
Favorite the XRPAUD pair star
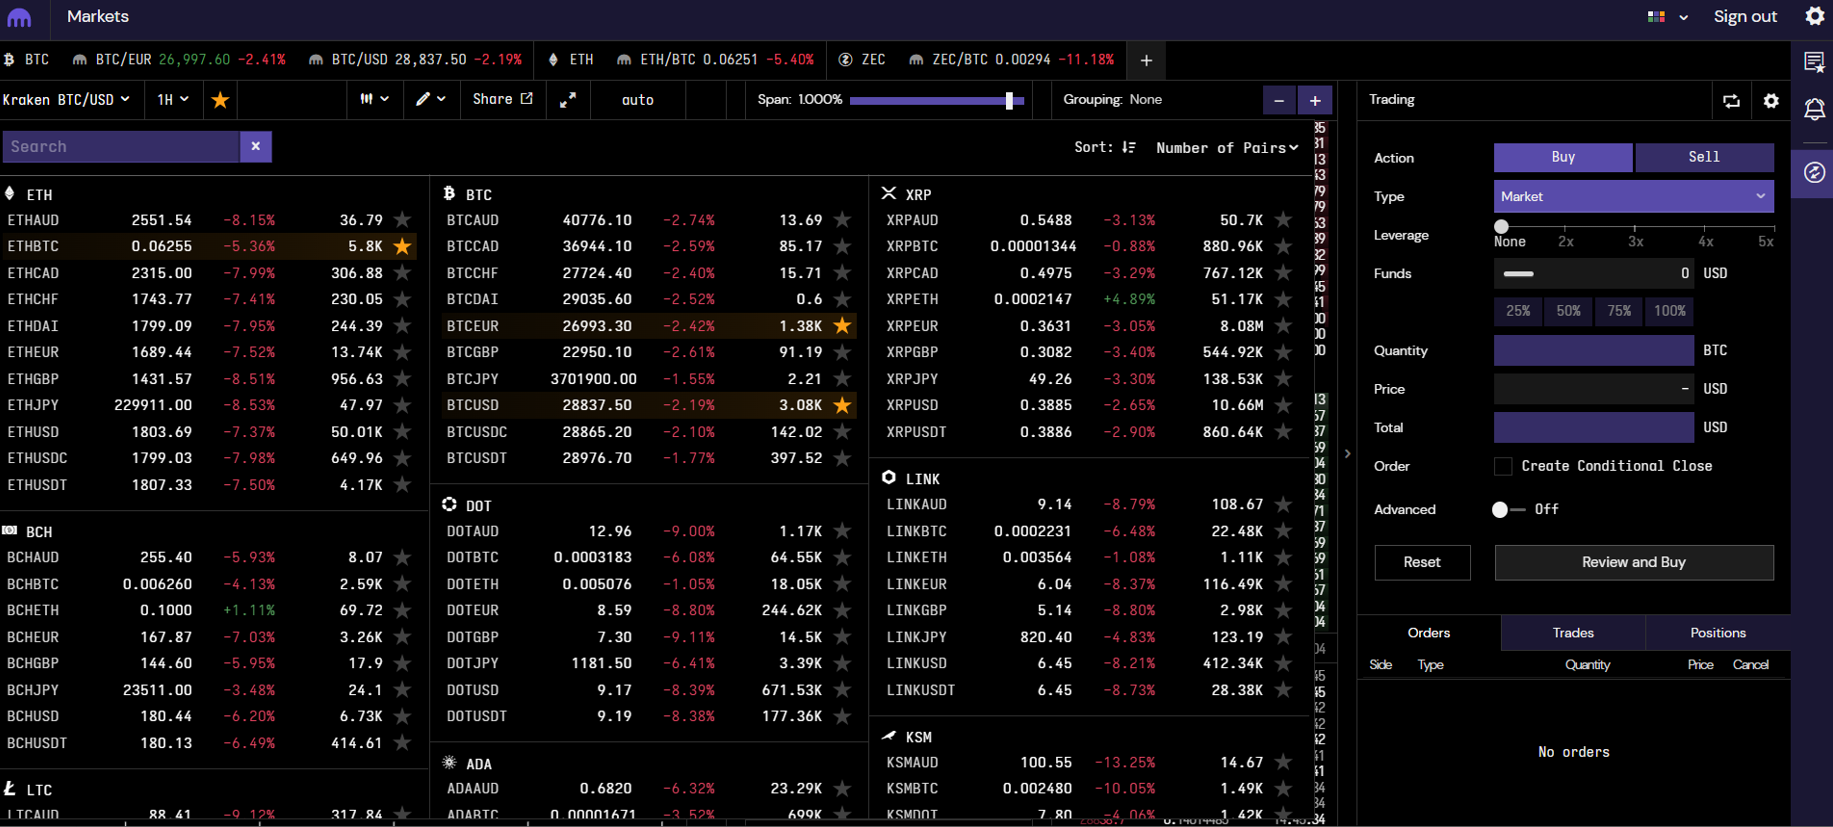(x=1283, y=219)
